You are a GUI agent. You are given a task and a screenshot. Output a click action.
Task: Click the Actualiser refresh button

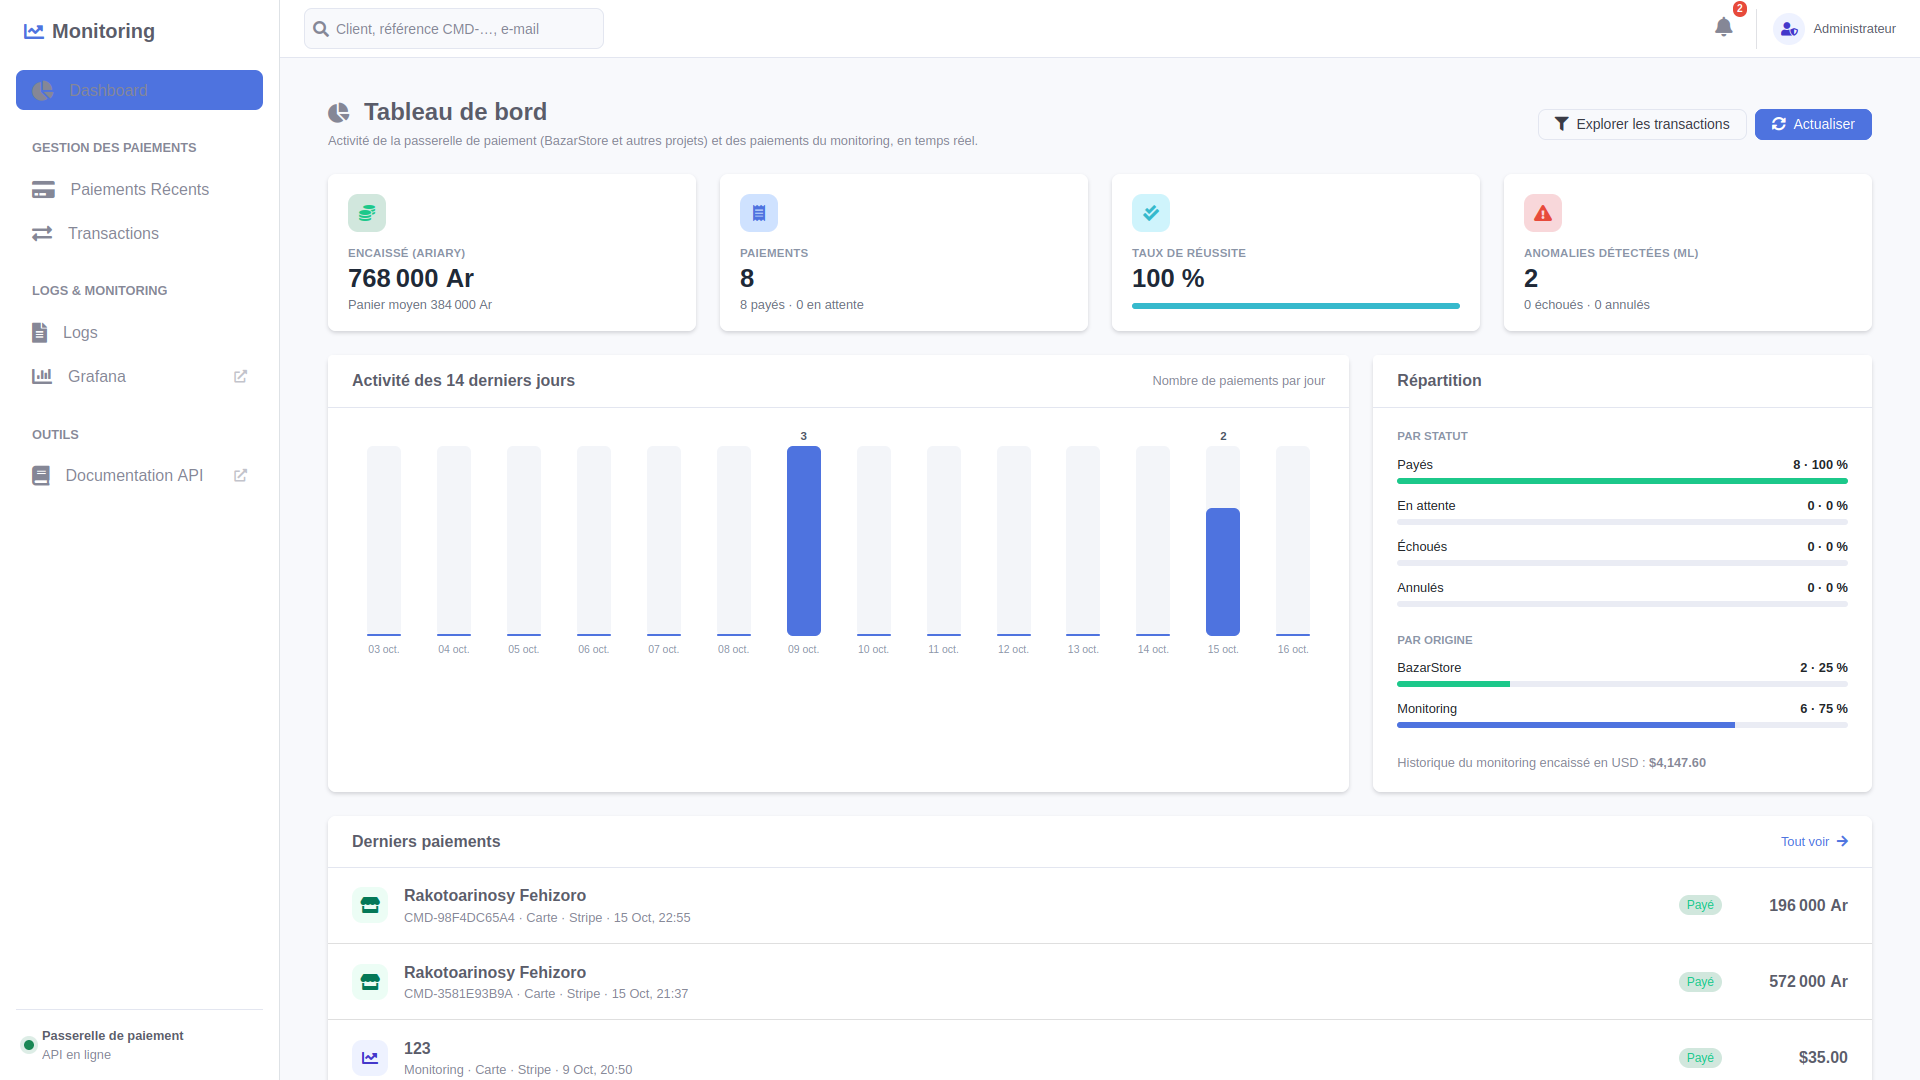point(1813,124)
